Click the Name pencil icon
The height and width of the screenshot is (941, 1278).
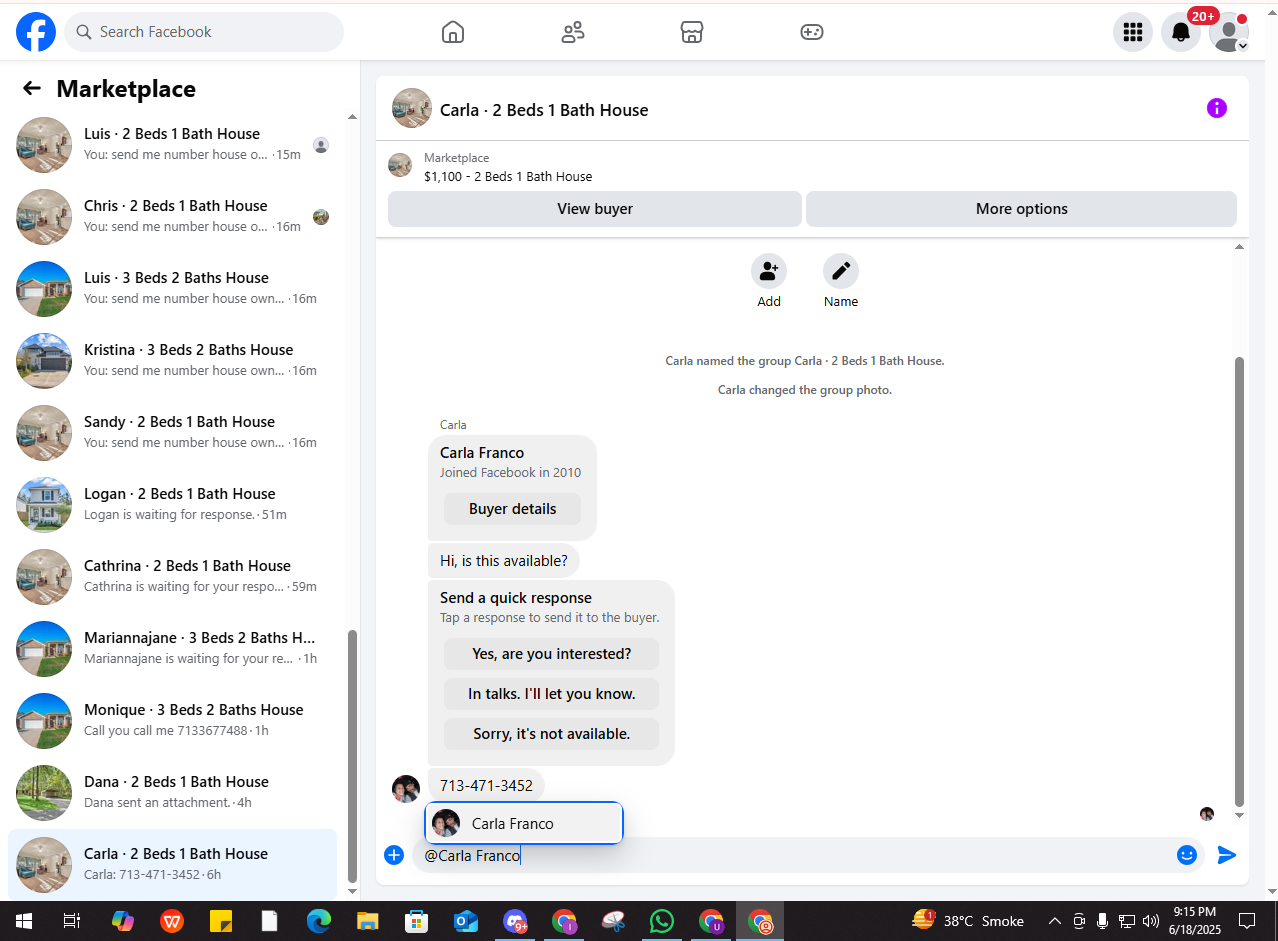click(841, 271)
